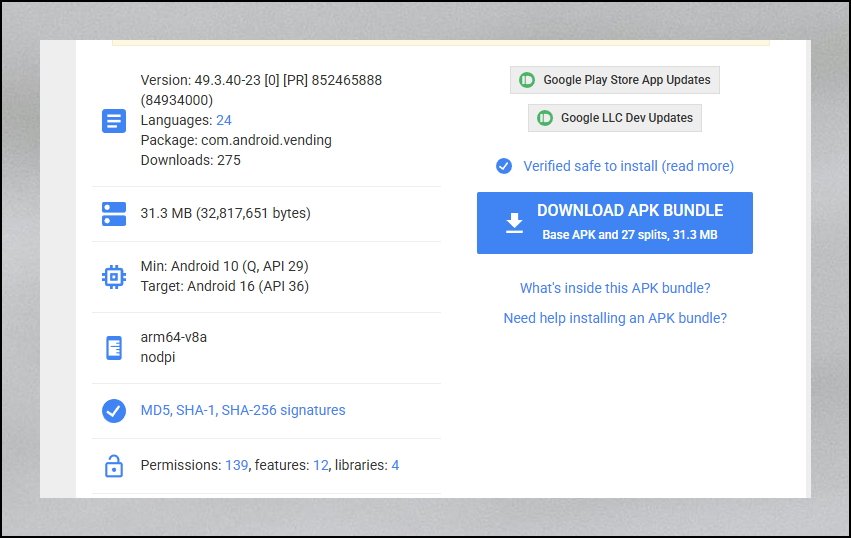Open the Languages count 24 link

[x=224, y=120]
